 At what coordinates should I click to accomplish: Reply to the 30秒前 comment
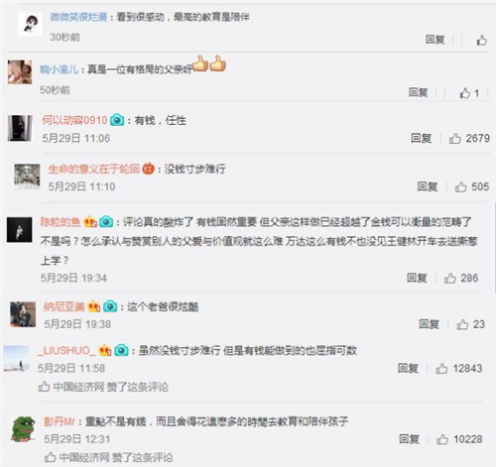point(435,40)
